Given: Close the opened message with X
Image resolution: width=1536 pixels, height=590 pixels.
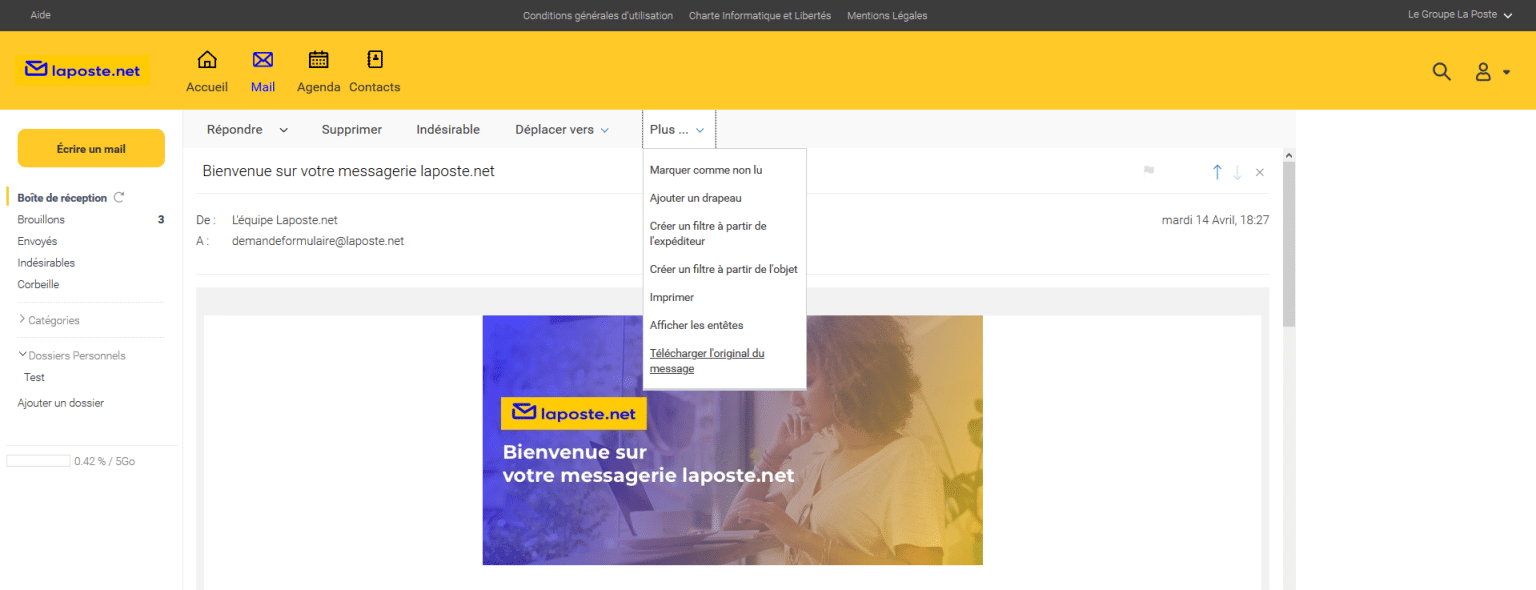Looking at the screenshot, I should (1260, 172).
